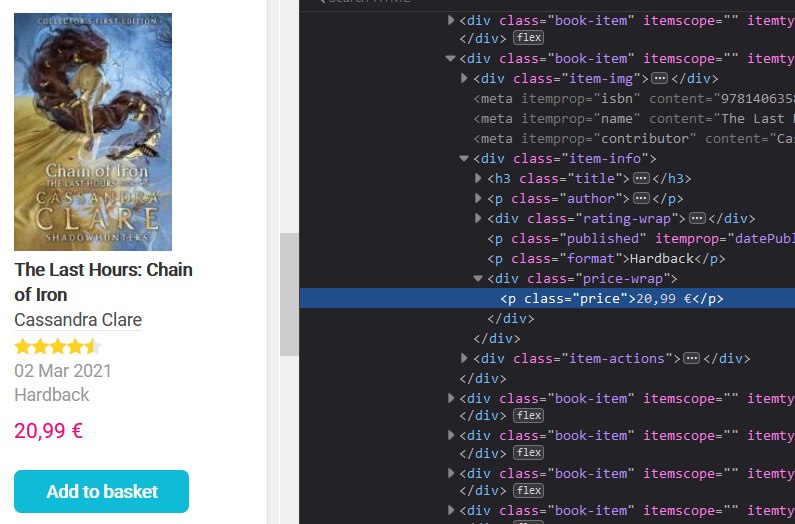The width and height of the screenshot is (795, 524).
Task: Select the meta itemprop contributor line
Action: click(634, 138)
